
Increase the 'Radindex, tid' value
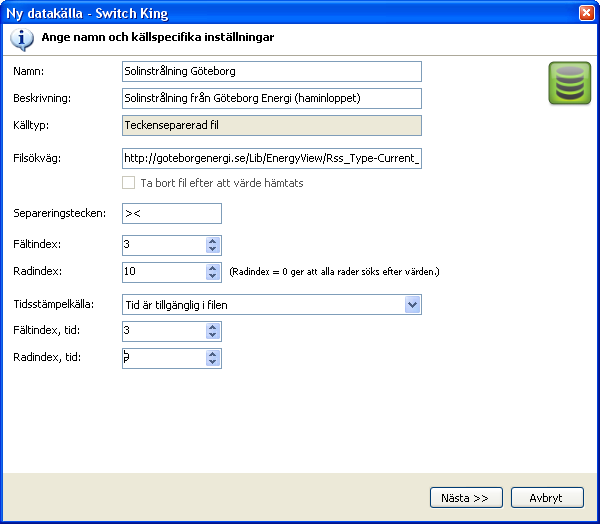click(213, 354)
